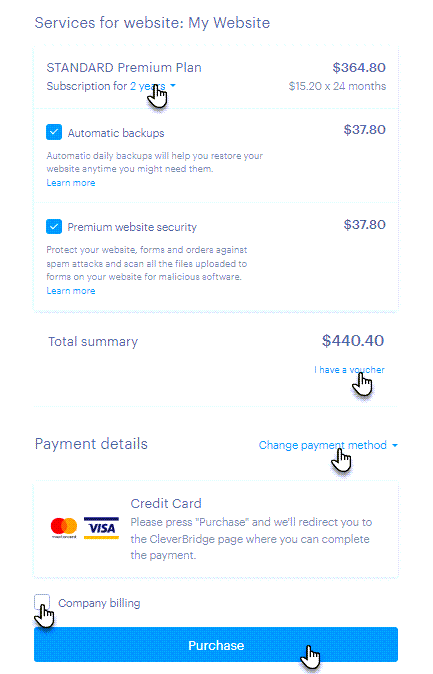Open the 2 years subscription dropdown
Viewport: 433px width, 674px height.
pos(147,86)
